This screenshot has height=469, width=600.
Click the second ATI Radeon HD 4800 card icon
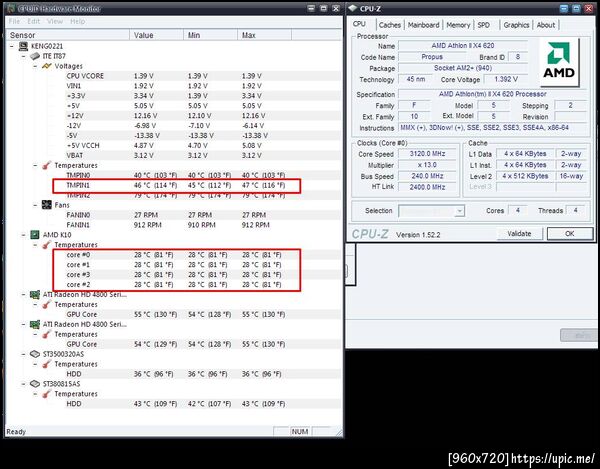pyautogui.click(x=35, y=324)
